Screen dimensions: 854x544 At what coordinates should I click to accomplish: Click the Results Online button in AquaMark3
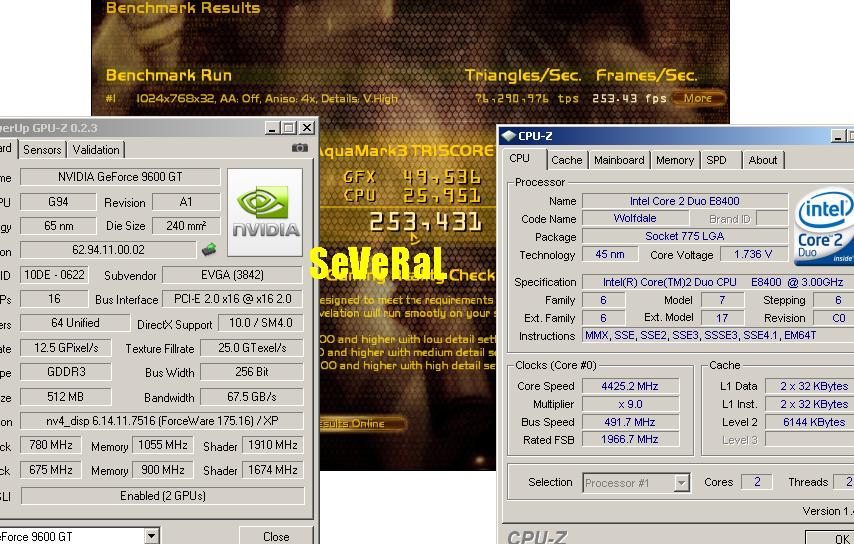(362, 424)
